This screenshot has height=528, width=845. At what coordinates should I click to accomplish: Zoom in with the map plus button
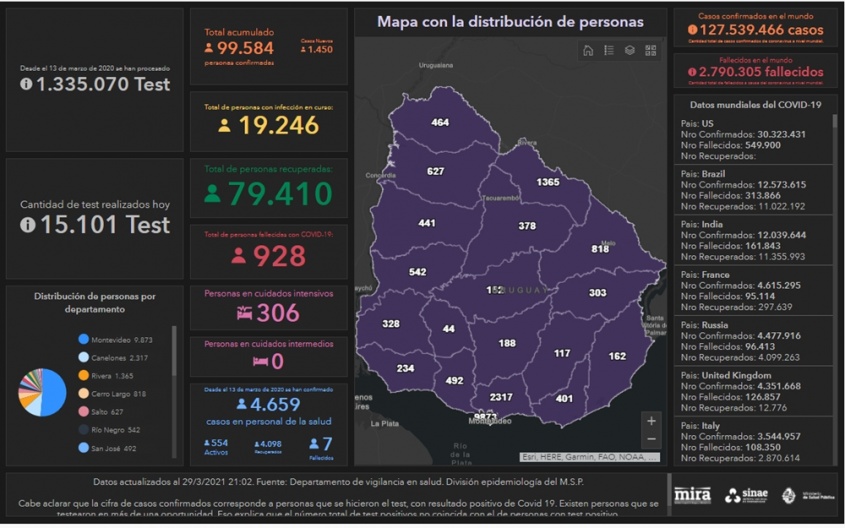tap(651, 421)
